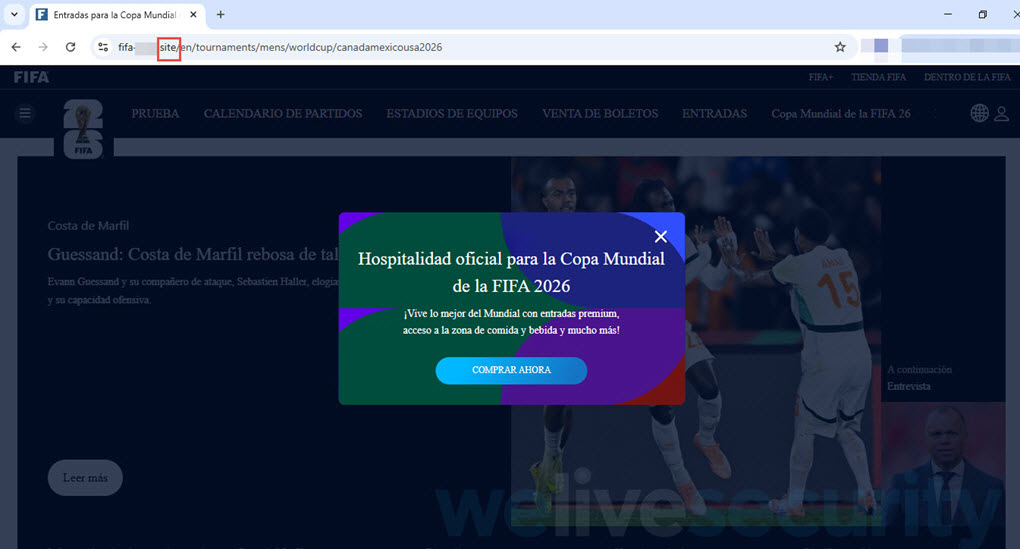Screen dimensions: 1020x549
Task: Open the tab search dropdown arrow
Action: click(14, 14)
